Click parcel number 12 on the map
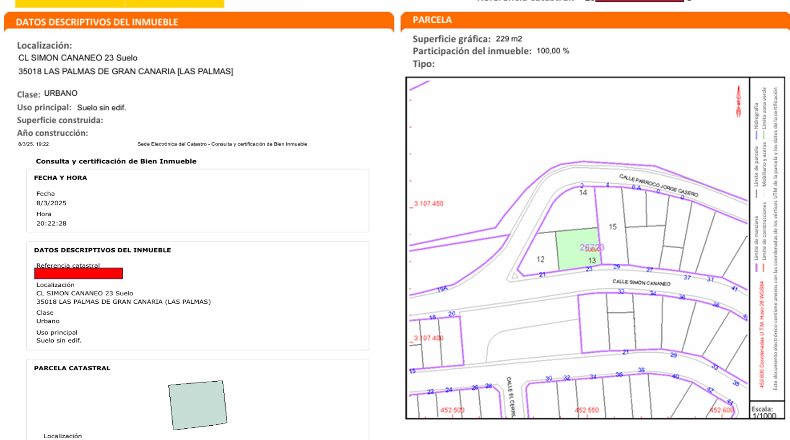Screen dimensions: 790x440 click(540, 259)
